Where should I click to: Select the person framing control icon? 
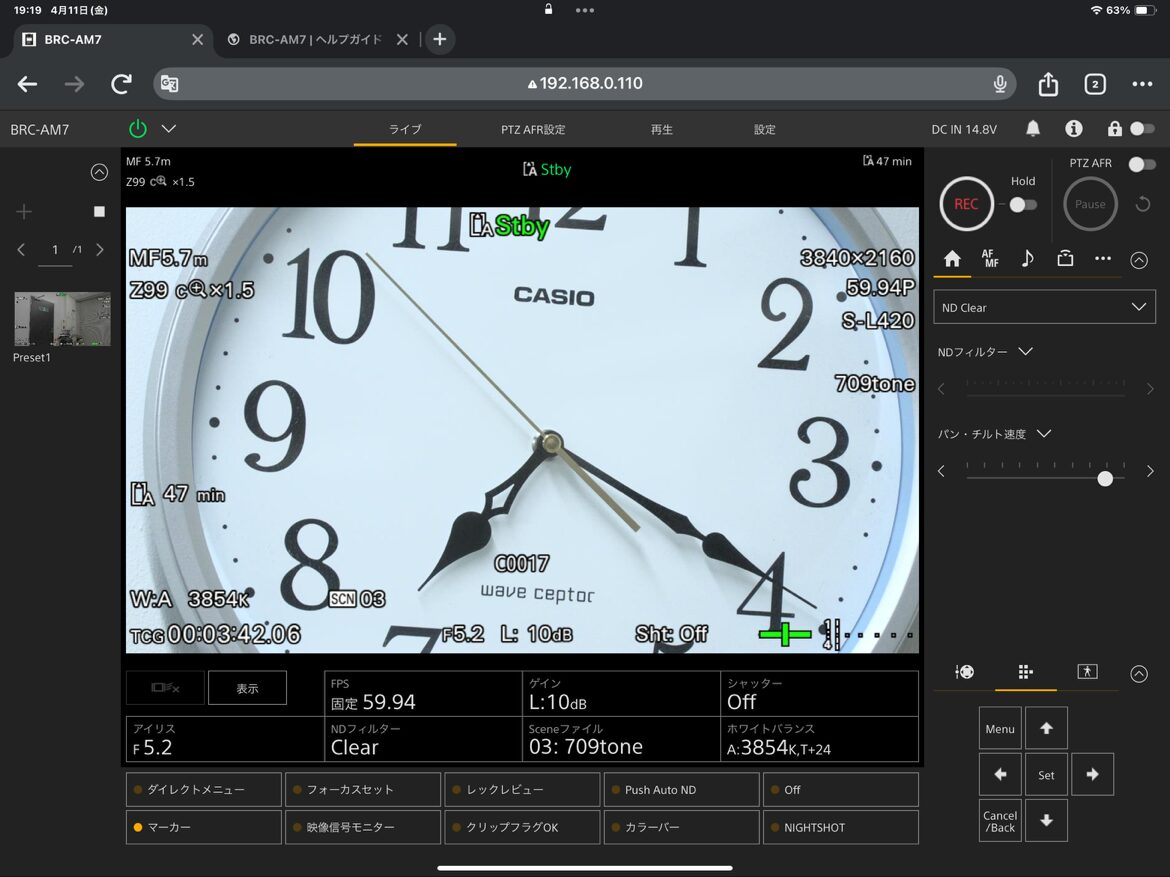coord(1087,672)
